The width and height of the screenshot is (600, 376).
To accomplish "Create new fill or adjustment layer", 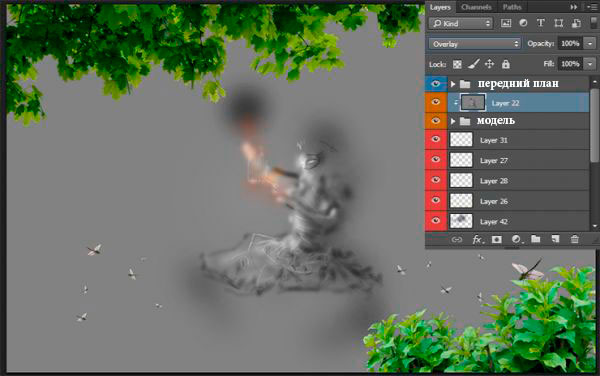I will coord(517,239).
